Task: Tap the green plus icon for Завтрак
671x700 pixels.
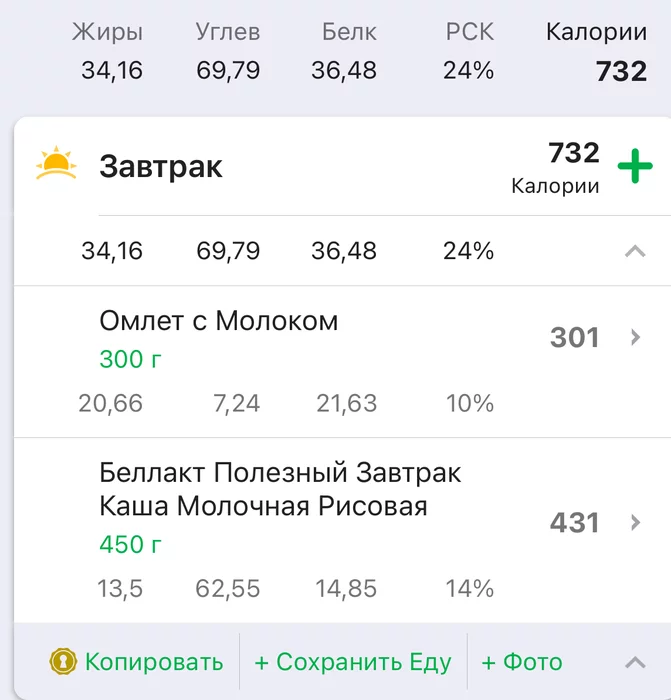Action: tap(635, 166)
